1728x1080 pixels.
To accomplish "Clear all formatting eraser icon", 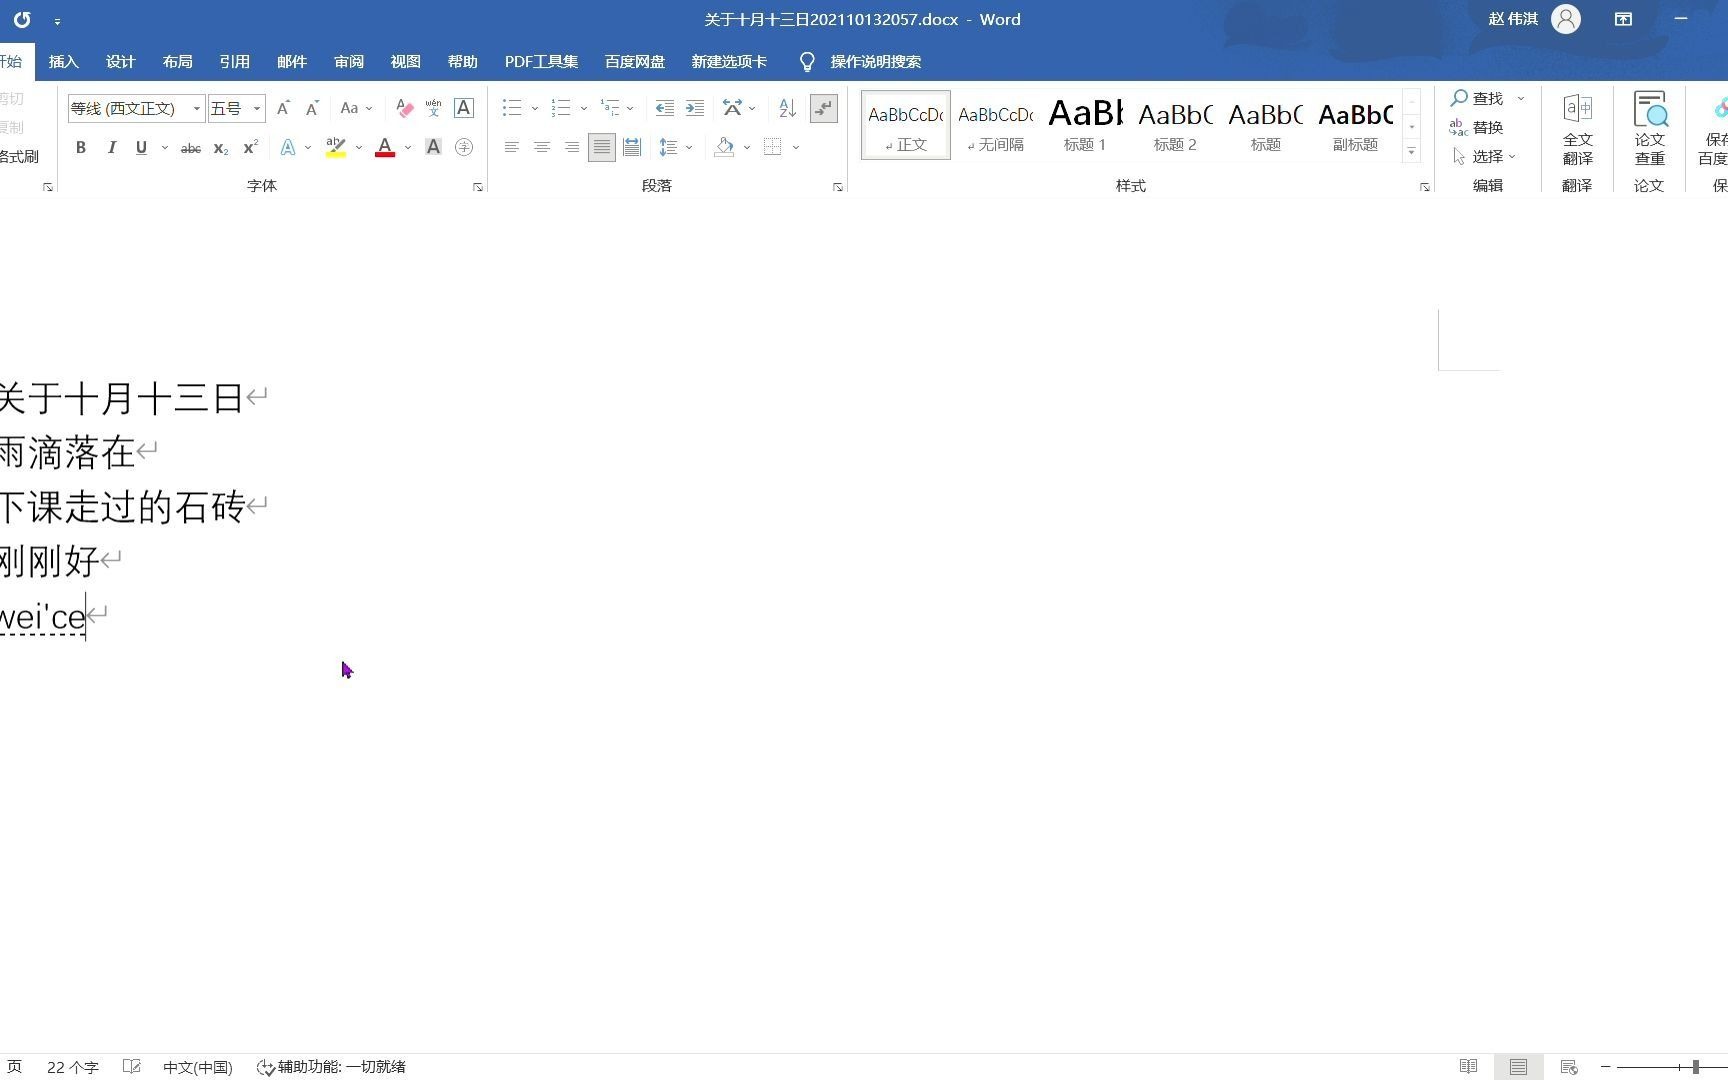I will point(404,108).
